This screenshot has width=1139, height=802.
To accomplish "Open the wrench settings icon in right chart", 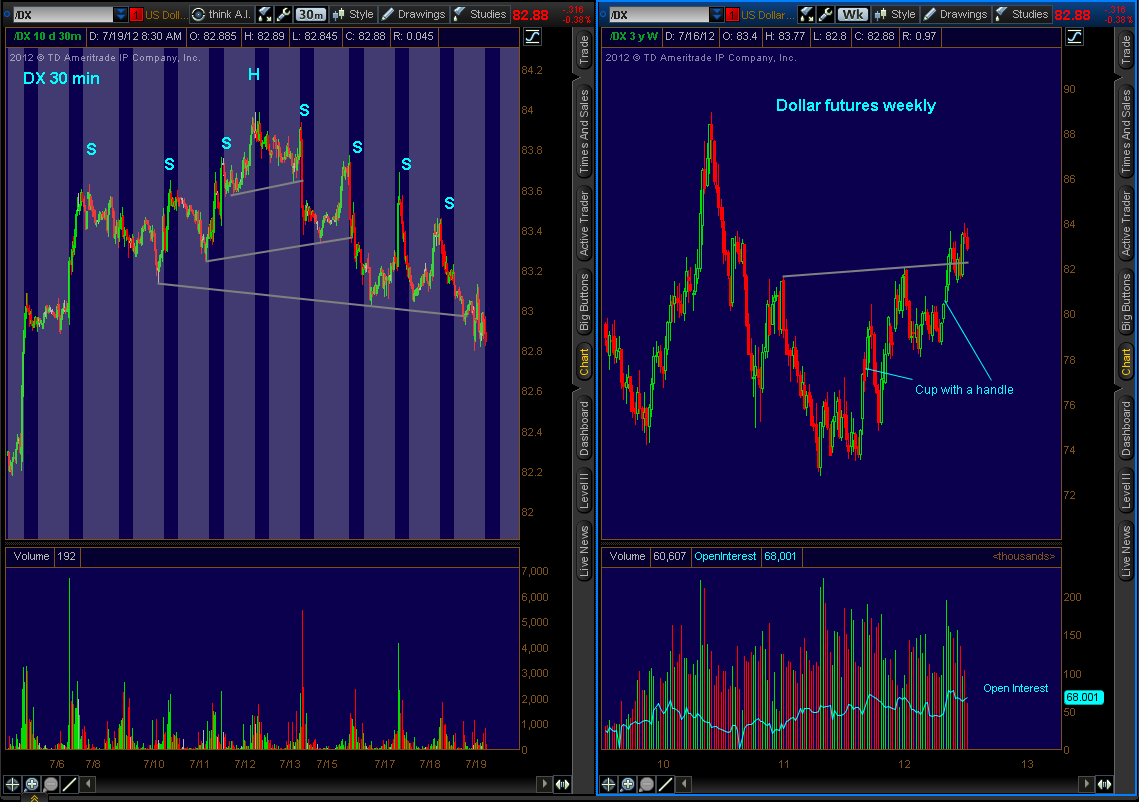I will 825,14.
